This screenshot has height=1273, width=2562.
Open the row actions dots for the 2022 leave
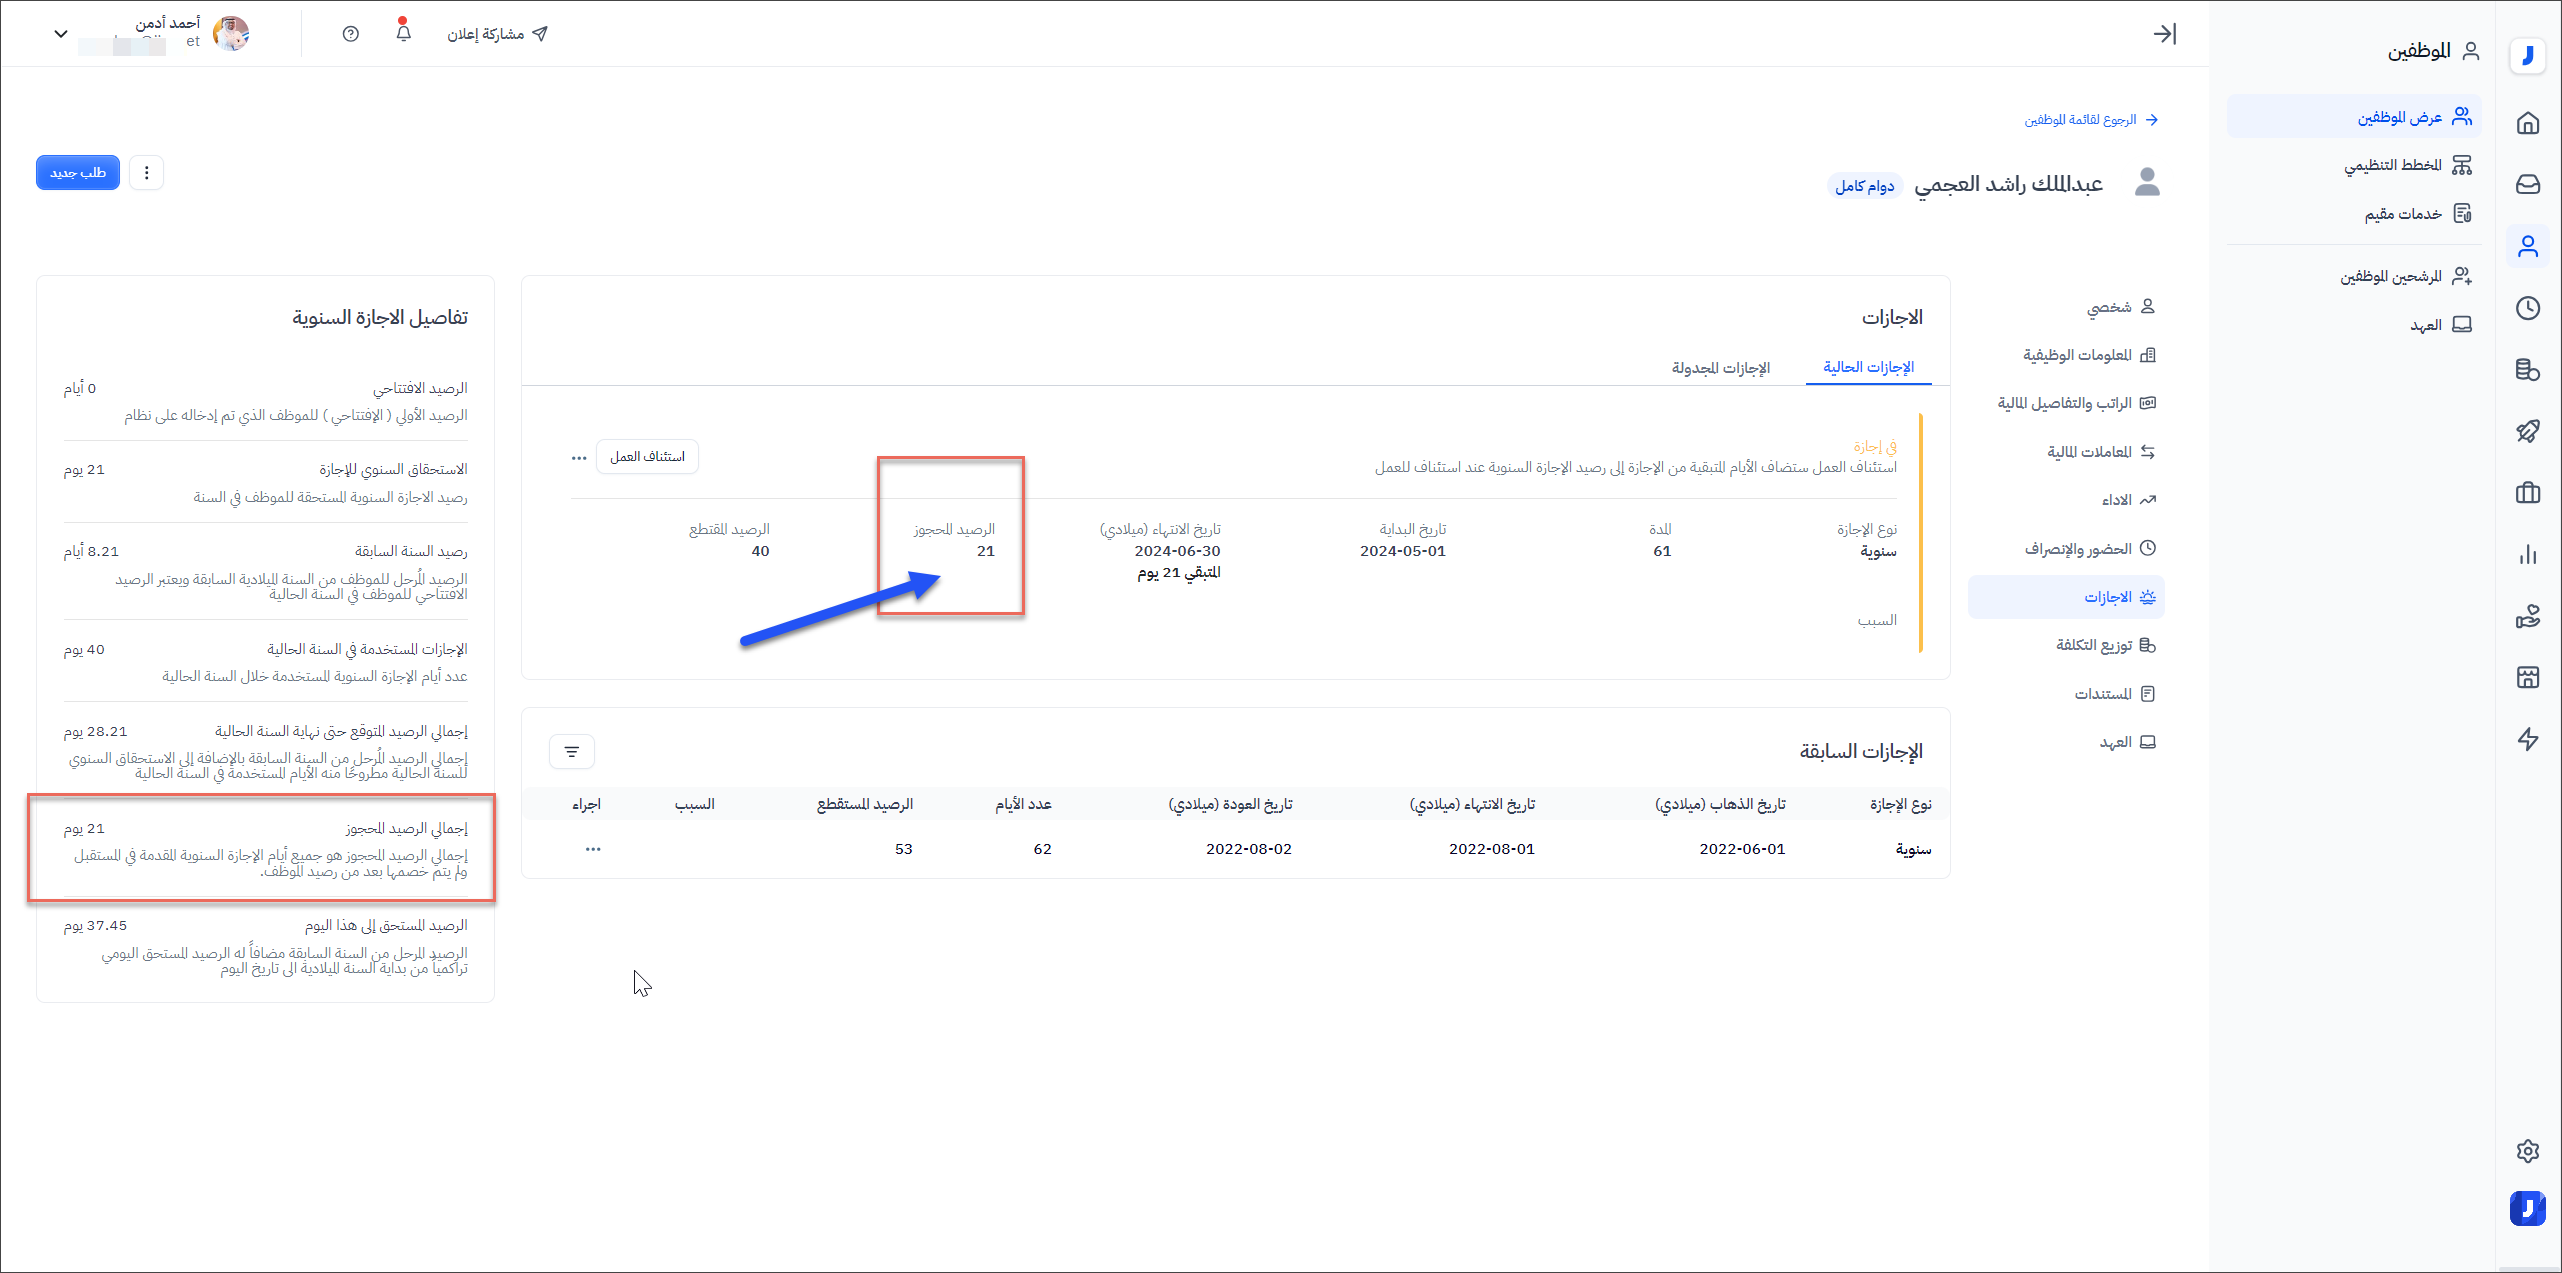(593, 849)
